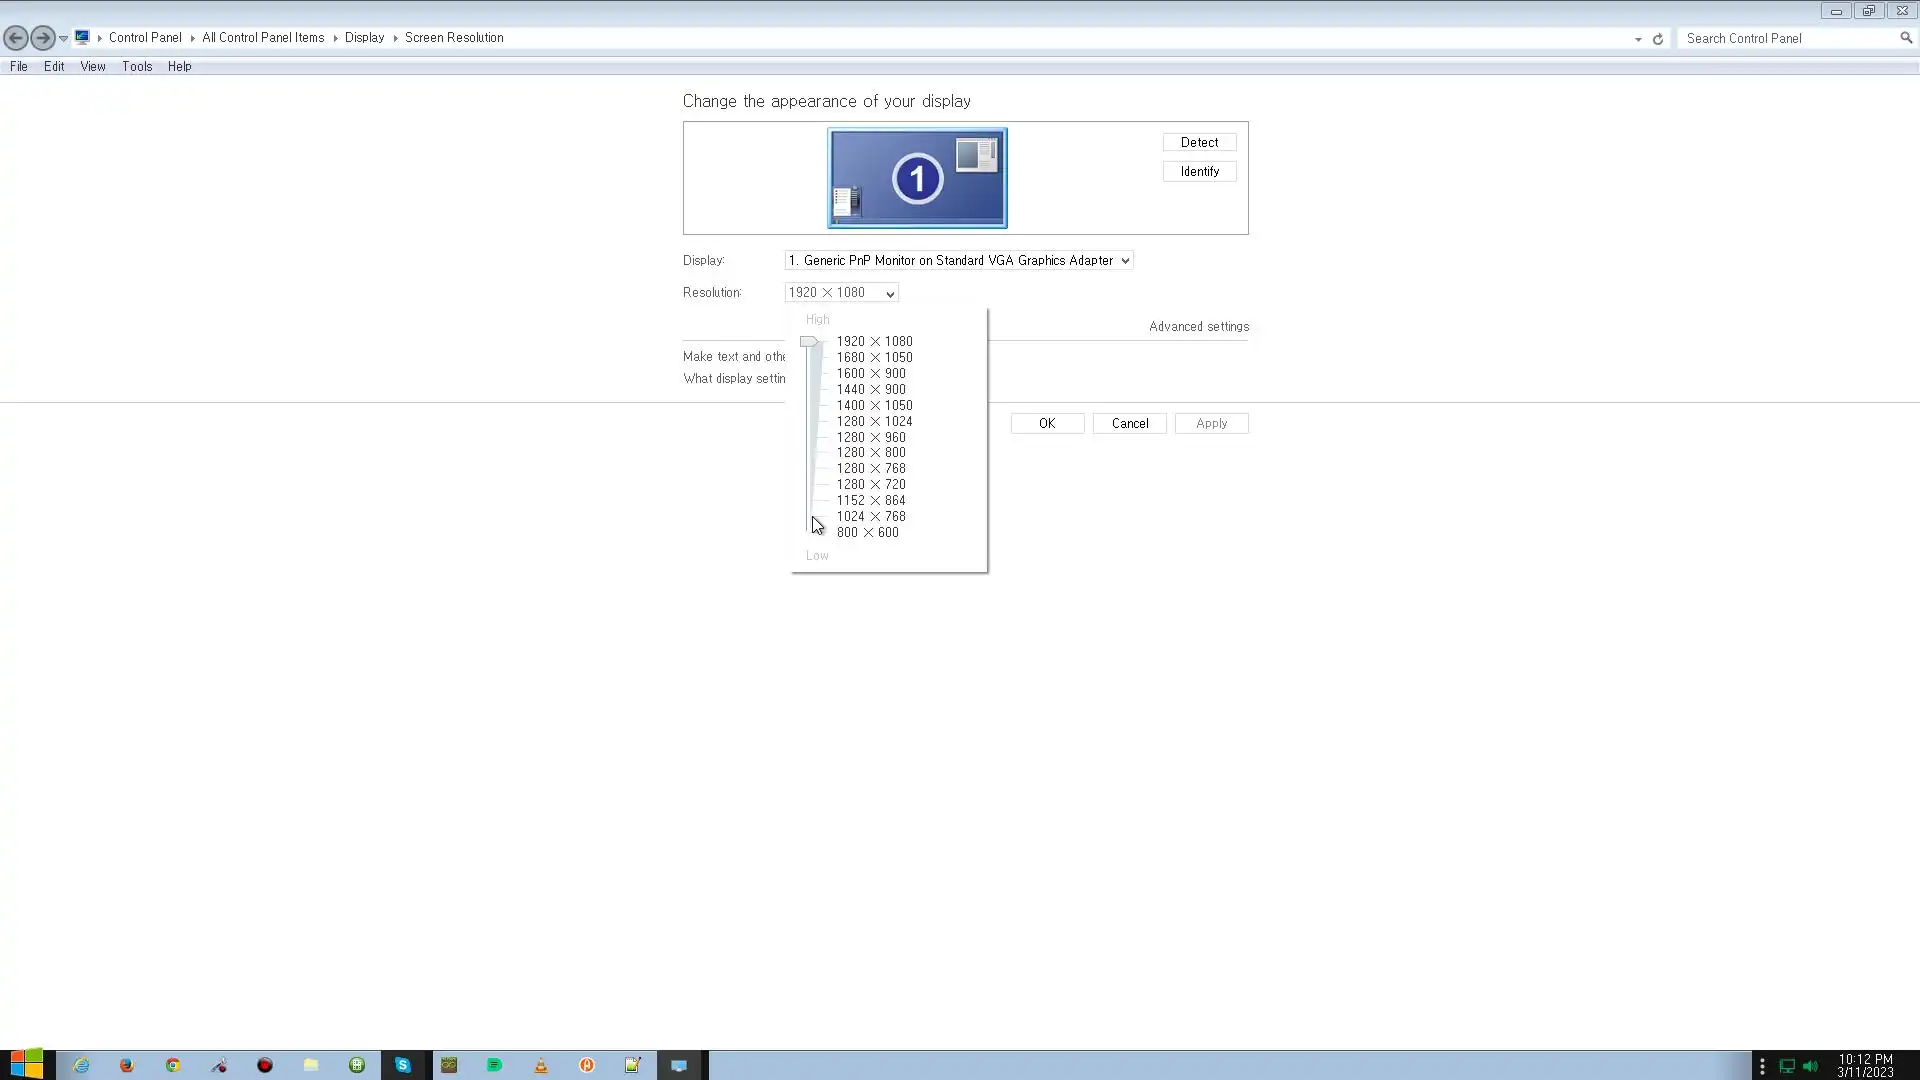Open Skype from the taskbar
1920x1080 pixels.
pos(403,1065)
